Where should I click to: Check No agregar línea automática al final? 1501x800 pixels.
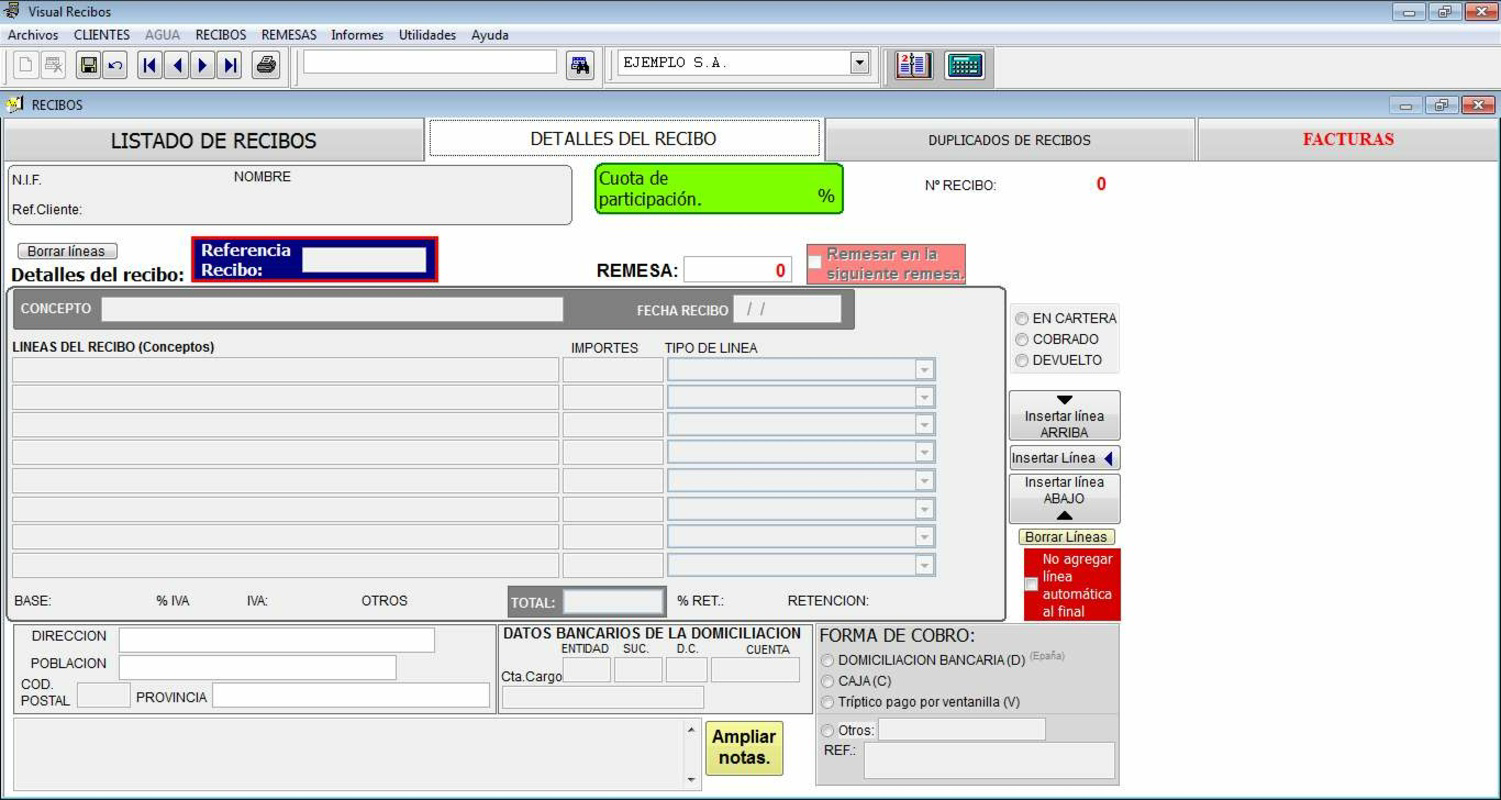1031,584
